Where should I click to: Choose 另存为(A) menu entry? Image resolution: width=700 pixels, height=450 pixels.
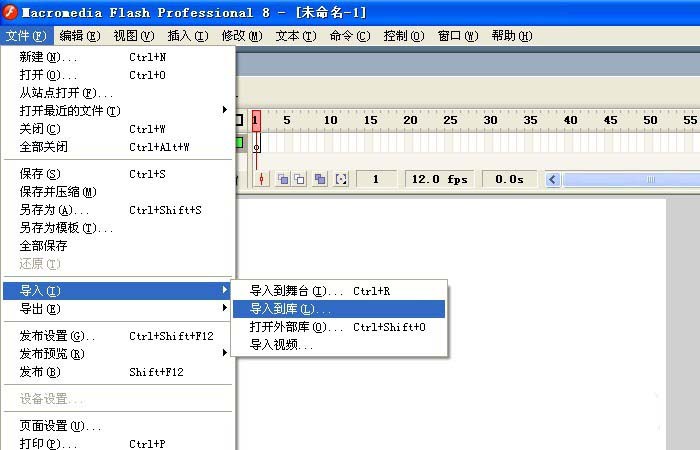(x=118, y=210)
